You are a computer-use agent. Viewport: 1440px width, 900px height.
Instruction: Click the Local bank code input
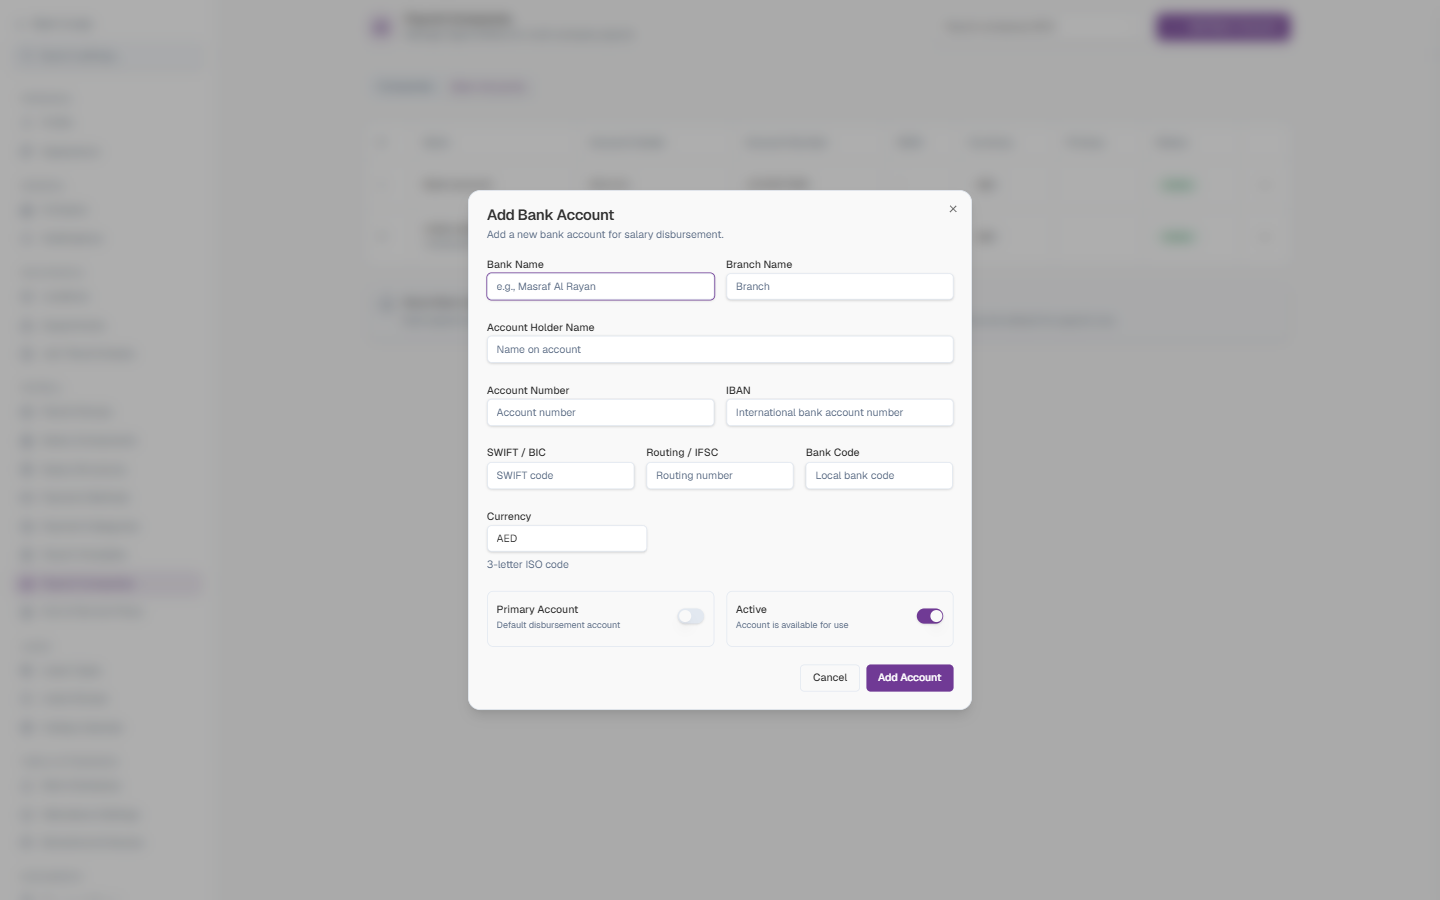(x=879, y=476)
